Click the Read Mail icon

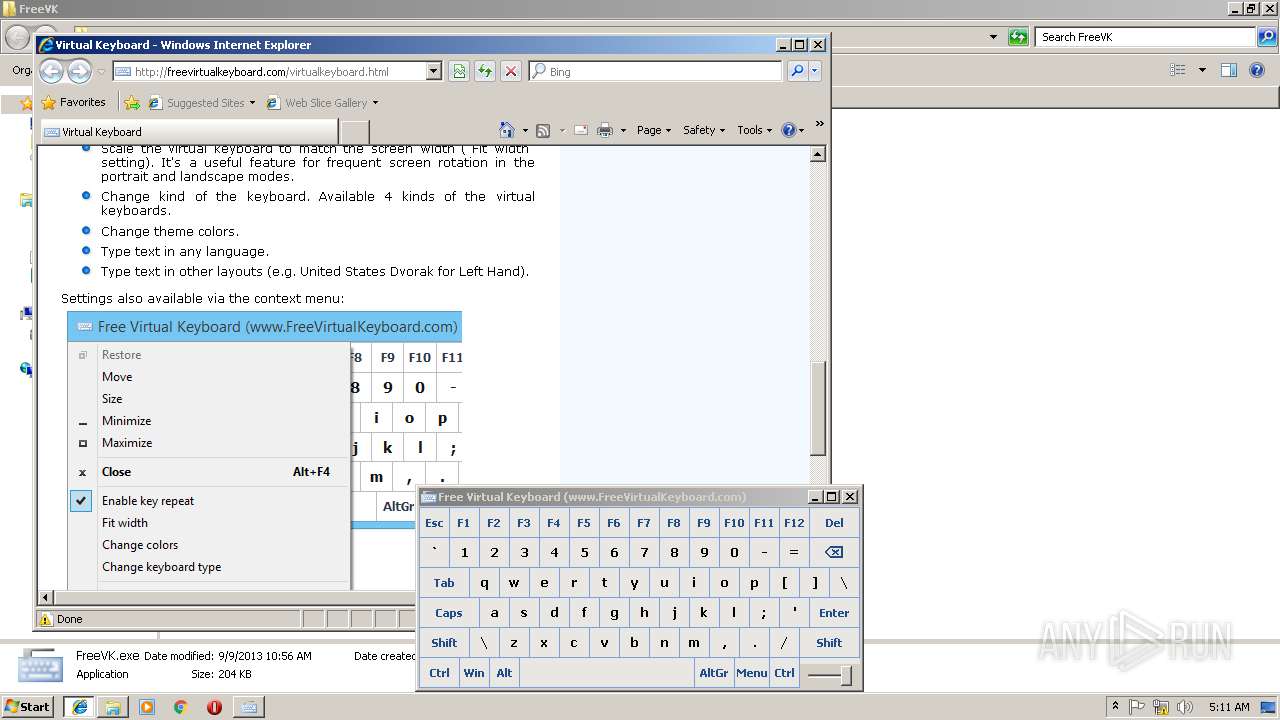580,130
